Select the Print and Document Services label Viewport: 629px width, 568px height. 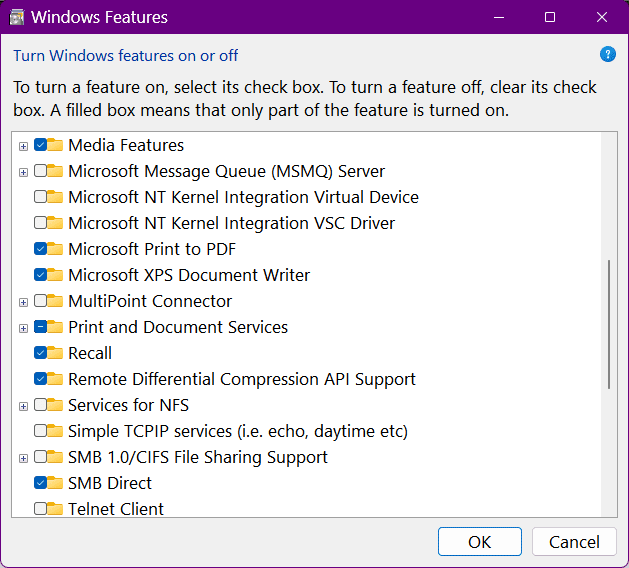[178, 327]
